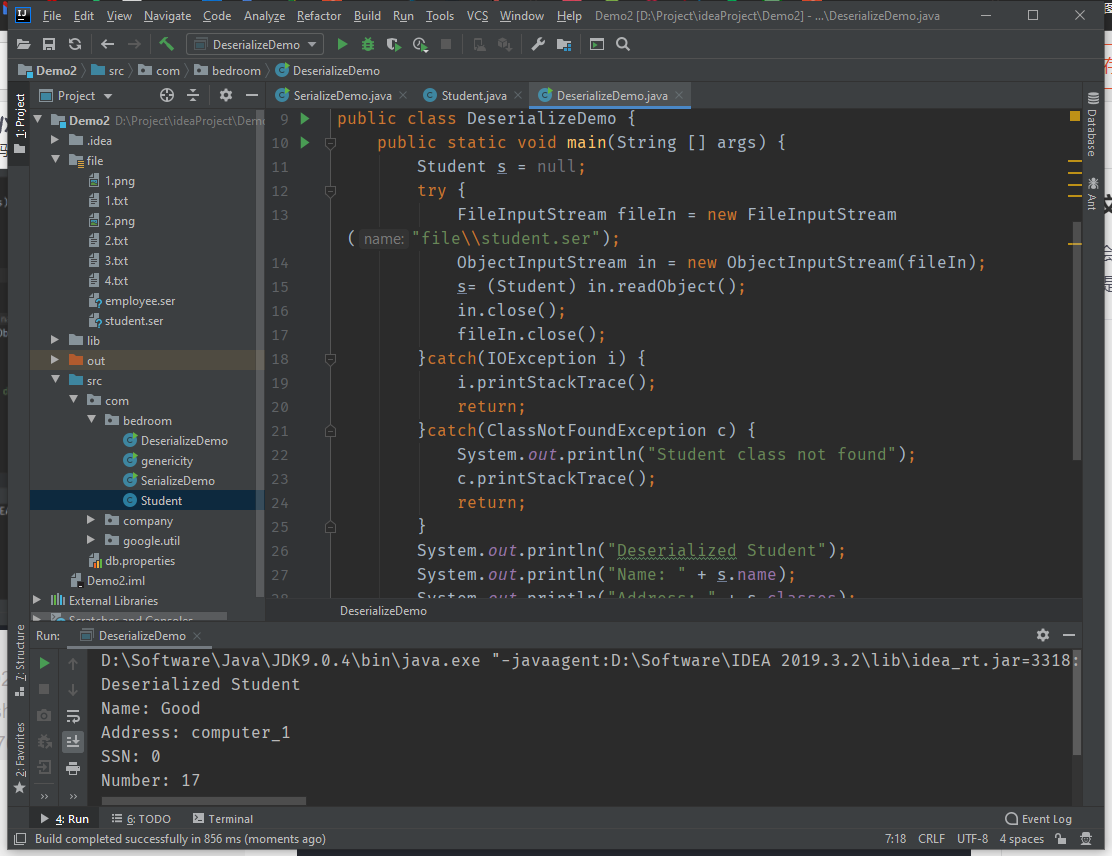Click the UTF-8 encoding selector
Screen dimensions: 1112x856
(972, 839)
